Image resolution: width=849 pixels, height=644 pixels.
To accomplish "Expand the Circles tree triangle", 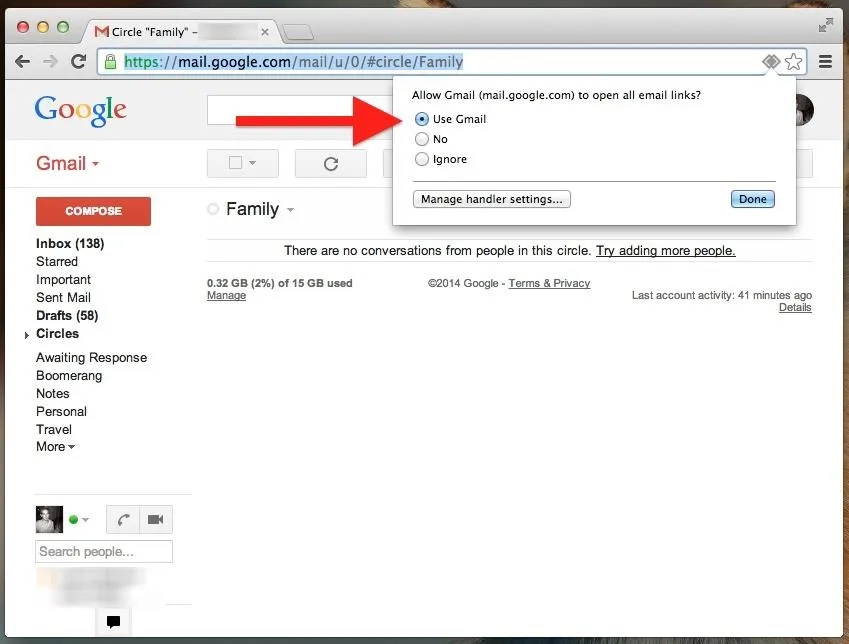I will tap(27, 335).
